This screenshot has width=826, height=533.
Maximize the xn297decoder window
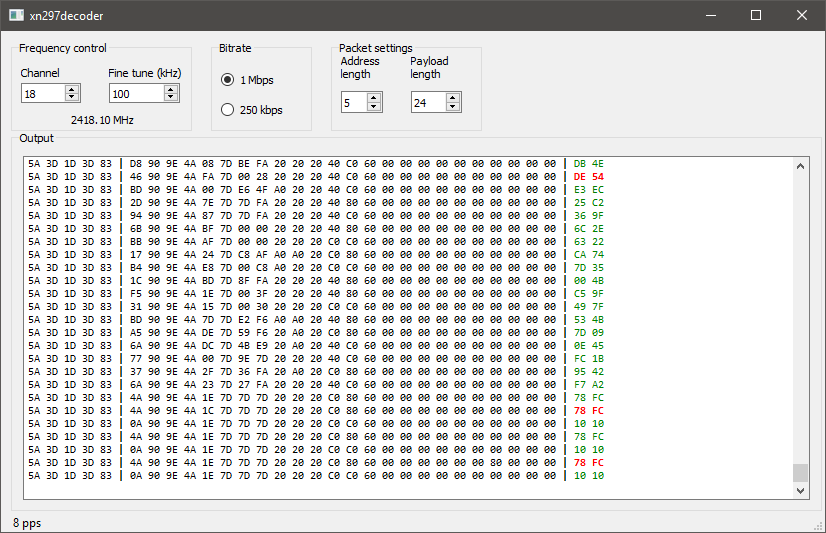point(756,15)
